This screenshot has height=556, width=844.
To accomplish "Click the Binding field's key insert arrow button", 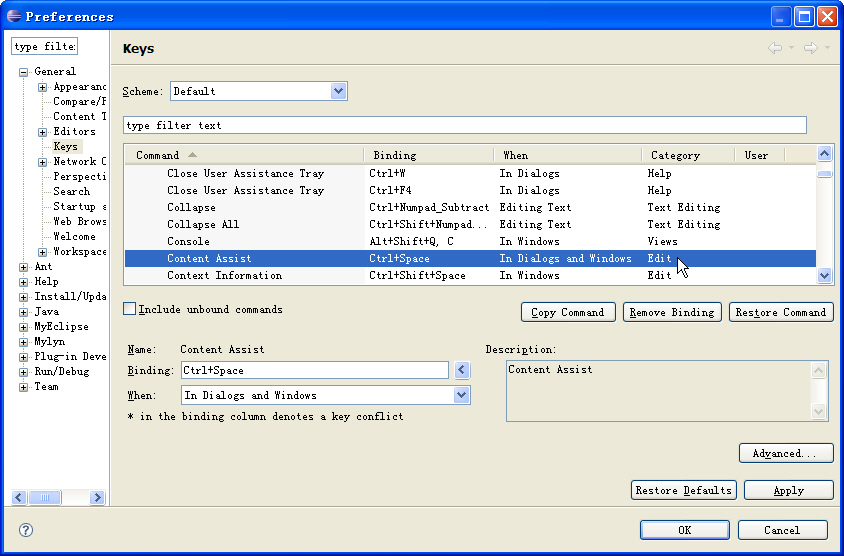I will coord(462,370).
